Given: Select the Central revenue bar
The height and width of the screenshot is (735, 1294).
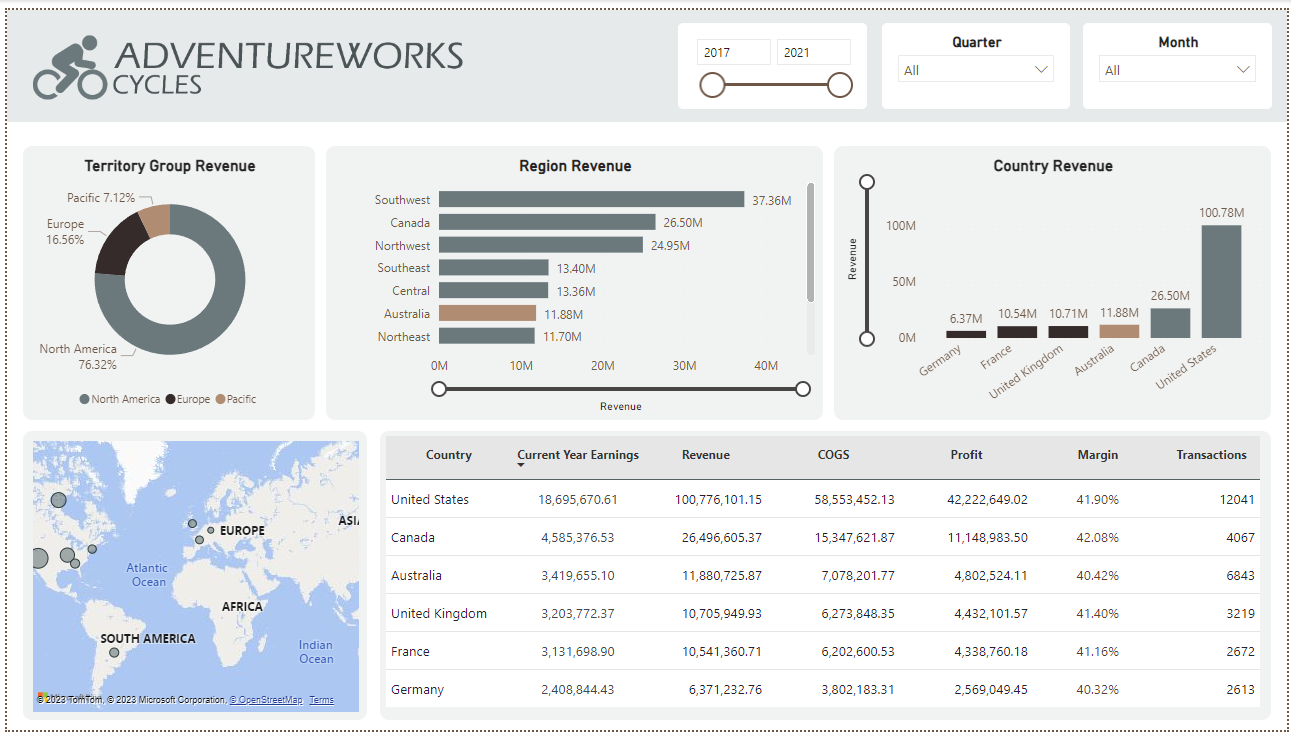Looking at the screenshot, I should pos(494,291).
